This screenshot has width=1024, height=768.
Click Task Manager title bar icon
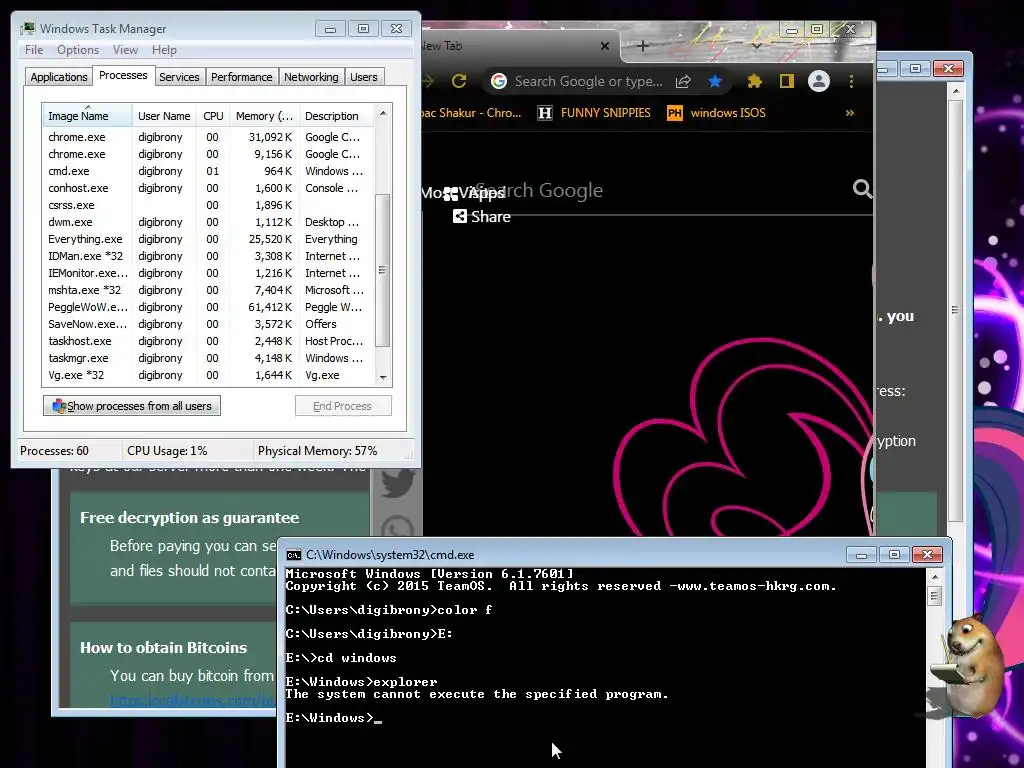click(x=27, y=28)
